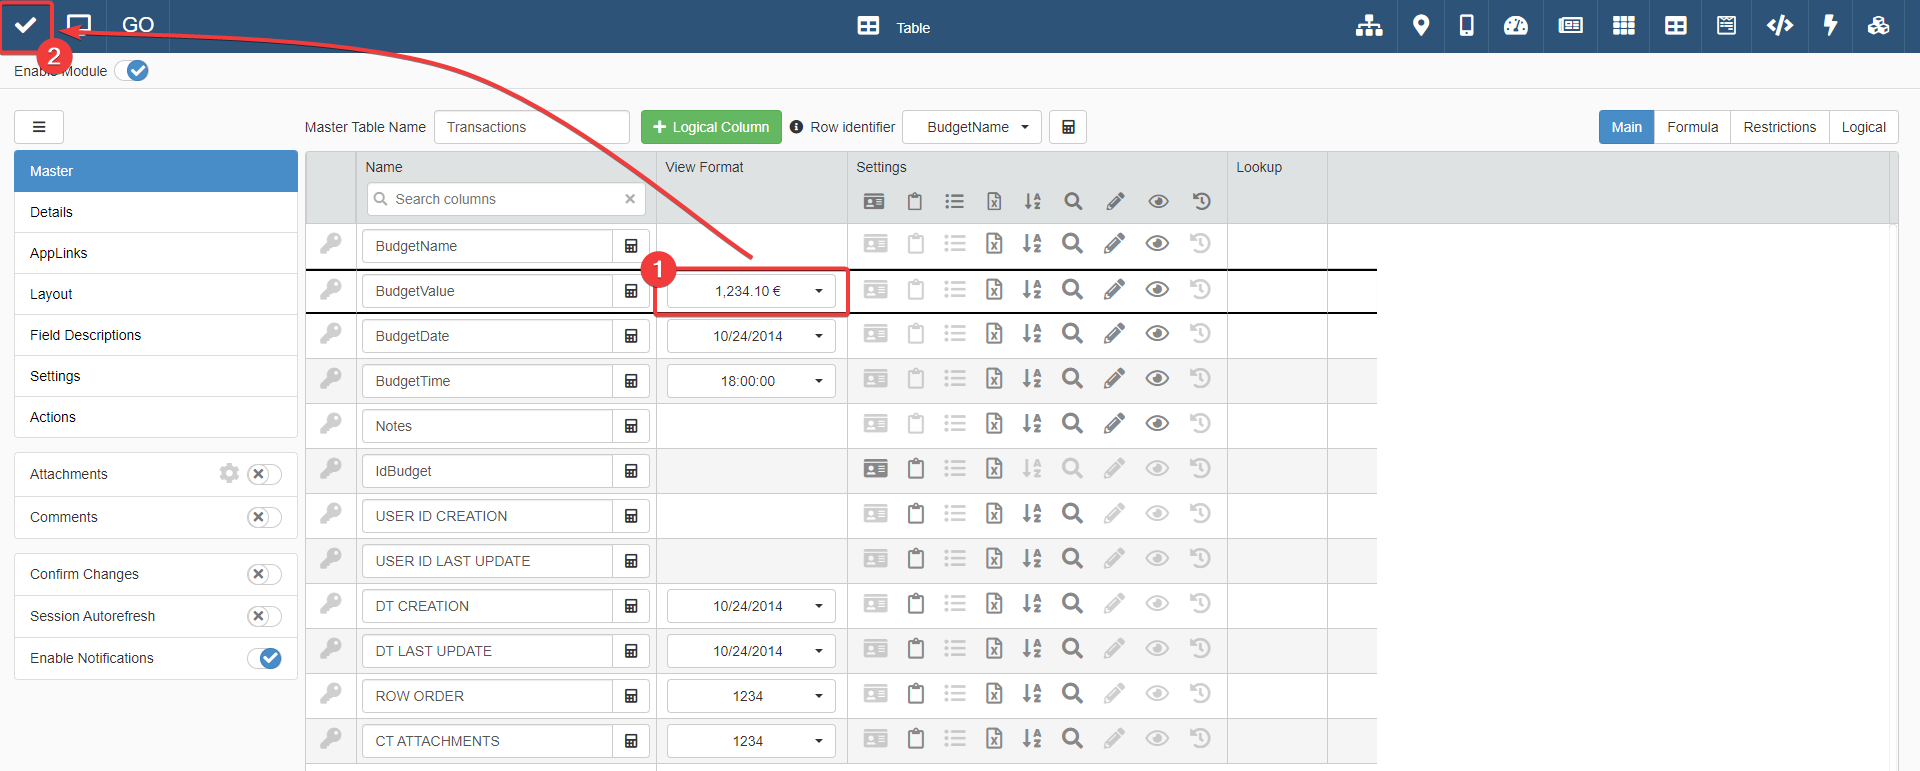
Task: Switch to the Formula tab
Action: pos(1692,127)
